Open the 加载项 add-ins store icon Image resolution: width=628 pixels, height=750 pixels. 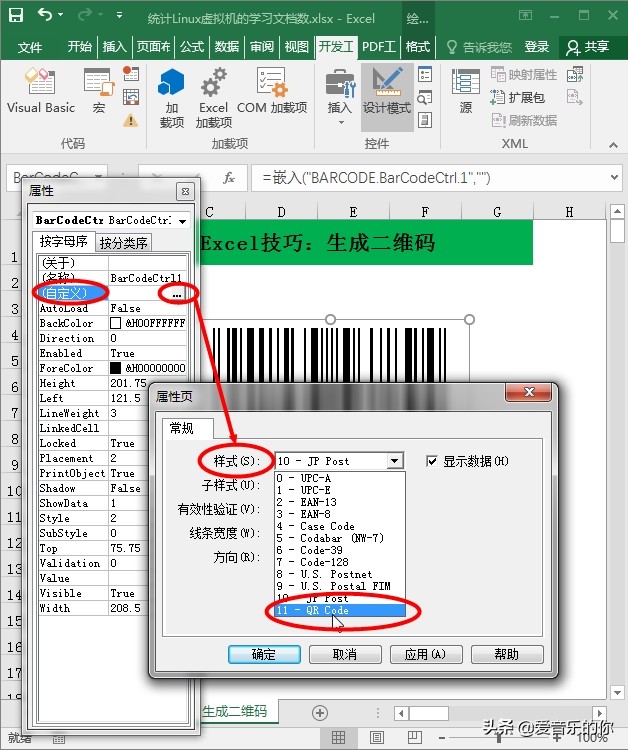tap(171, 98)
